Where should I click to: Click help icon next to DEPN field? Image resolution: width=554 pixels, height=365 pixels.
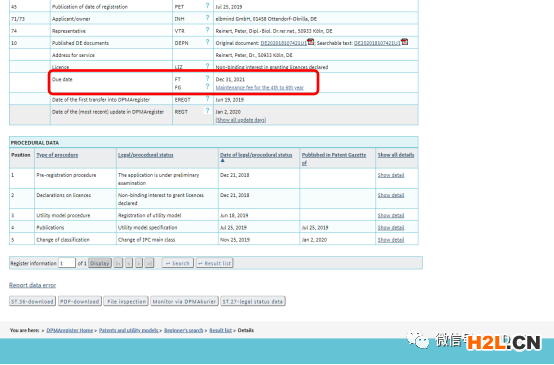pyautogui.click(x=207, y=42)
